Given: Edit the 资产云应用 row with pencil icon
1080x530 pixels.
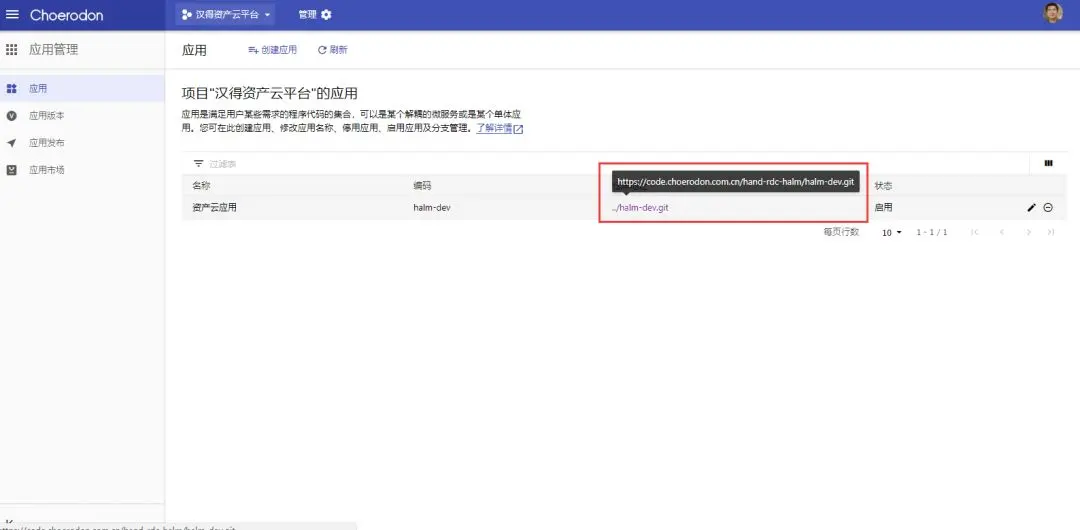Looking at the screenshot, I should pyautogui.click(x=1031, y=207).
